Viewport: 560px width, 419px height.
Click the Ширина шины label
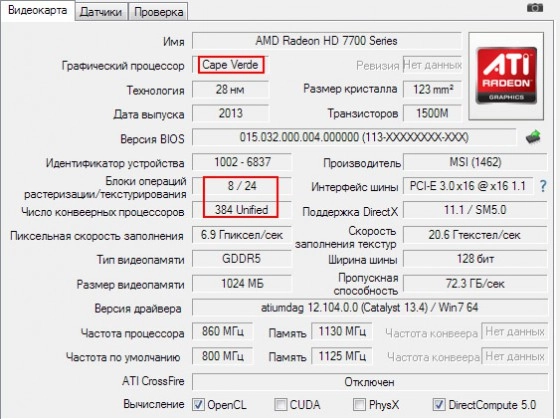click(363, 260)
